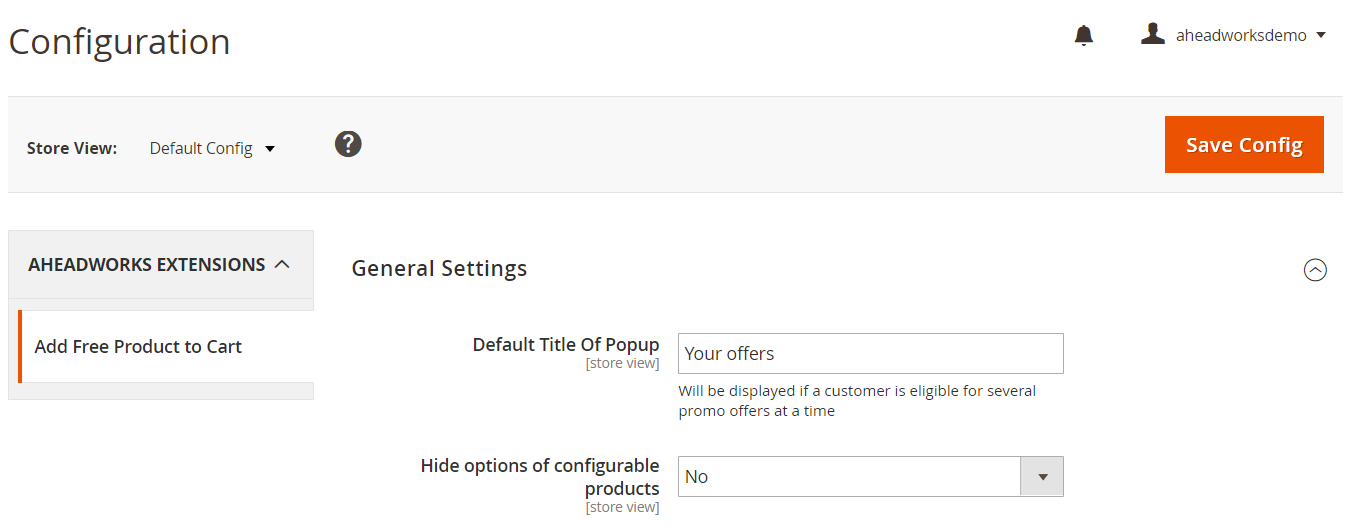Open the notifications bell

click(x=1084, y=36)
